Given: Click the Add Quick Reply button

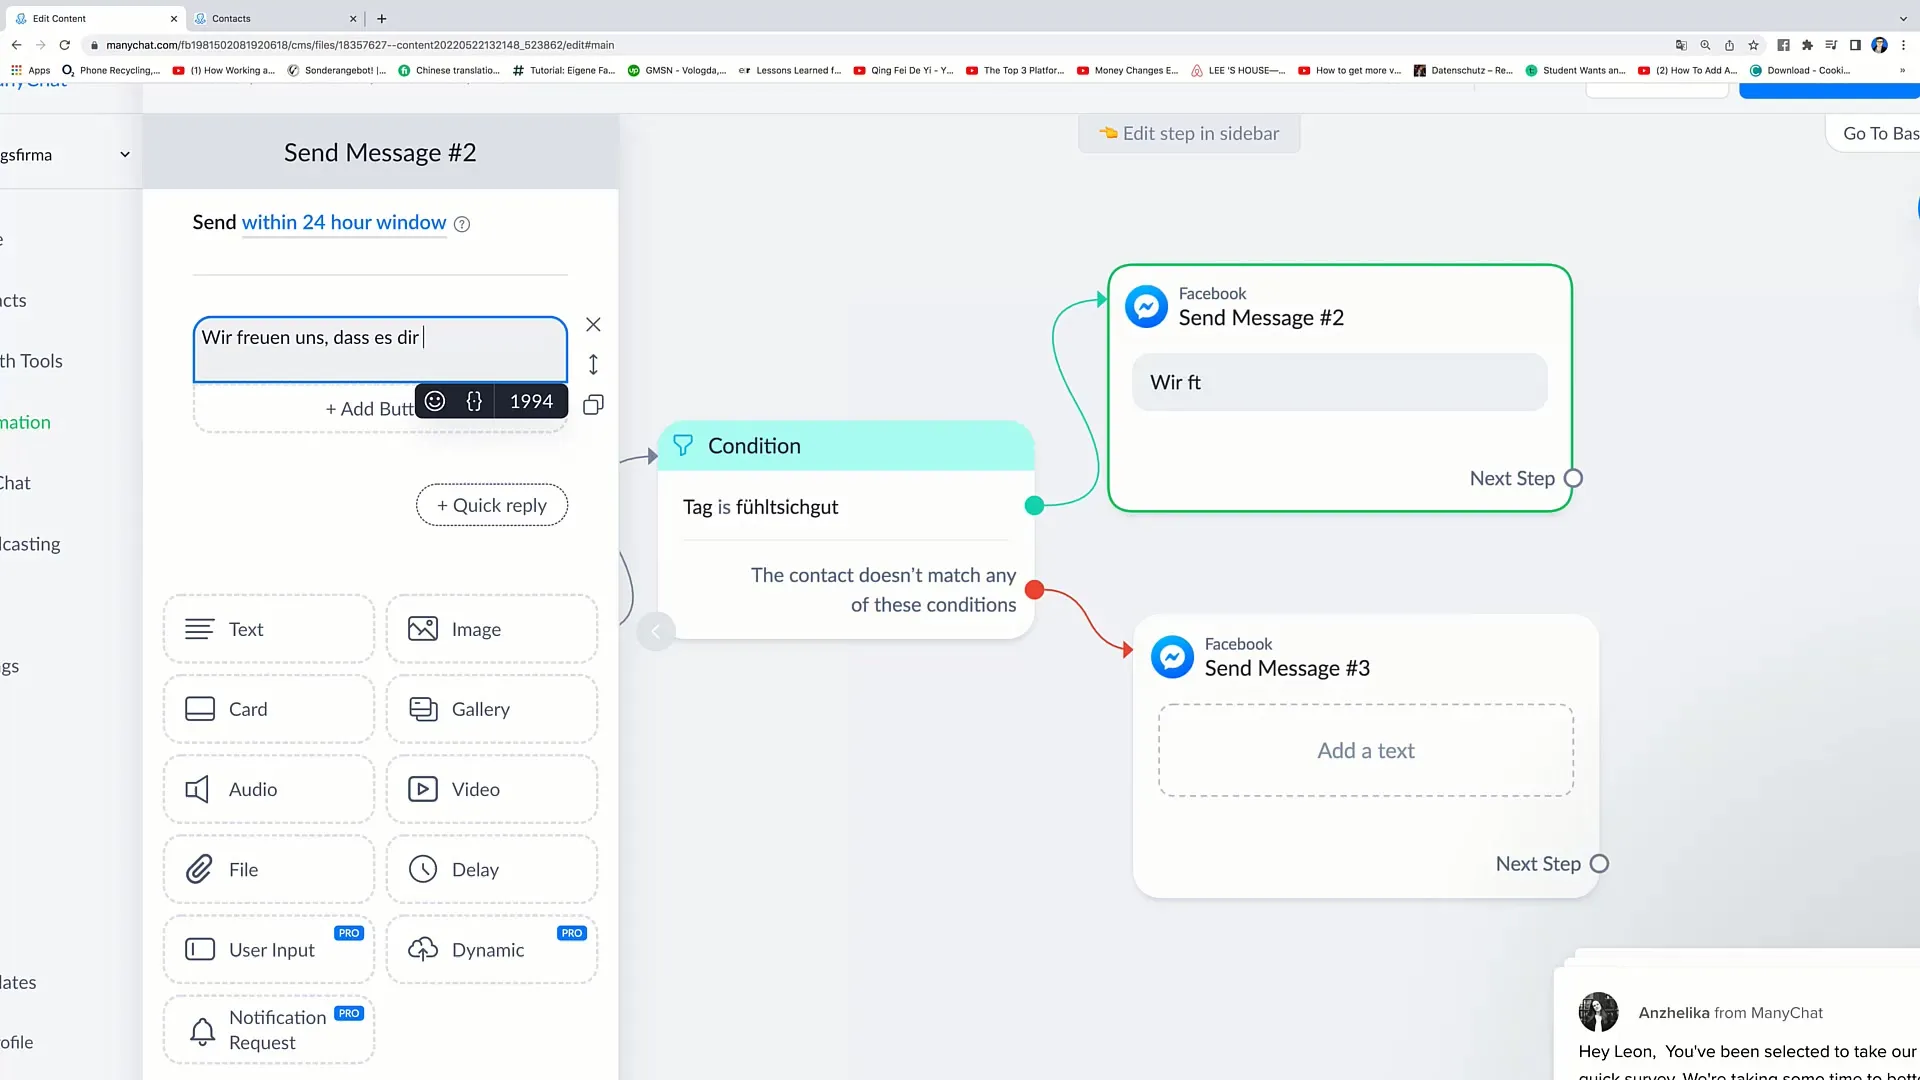Looking at the screenshot, I should pyautogui.click(x=491, y=505).
